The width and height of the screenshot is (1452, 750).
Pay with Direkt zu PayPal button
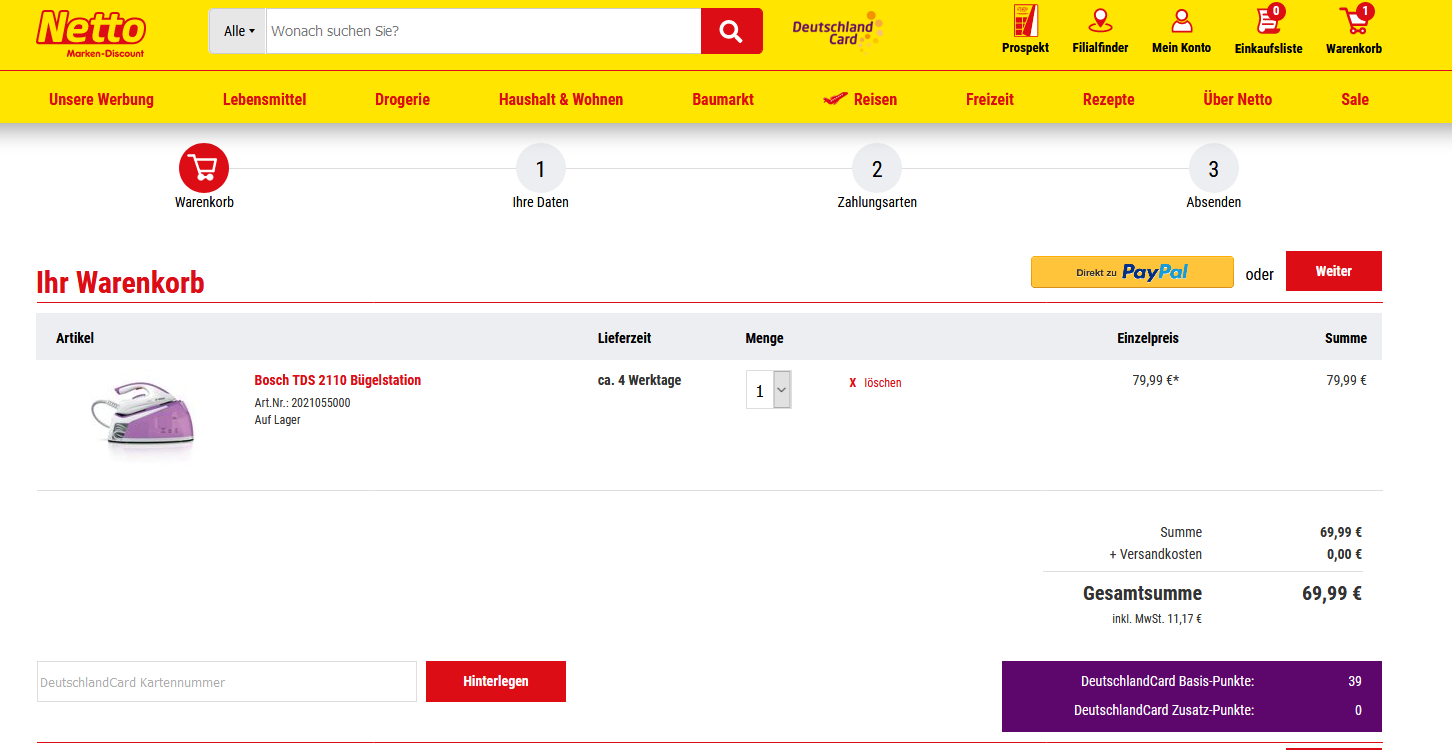tap(1132, 272)
